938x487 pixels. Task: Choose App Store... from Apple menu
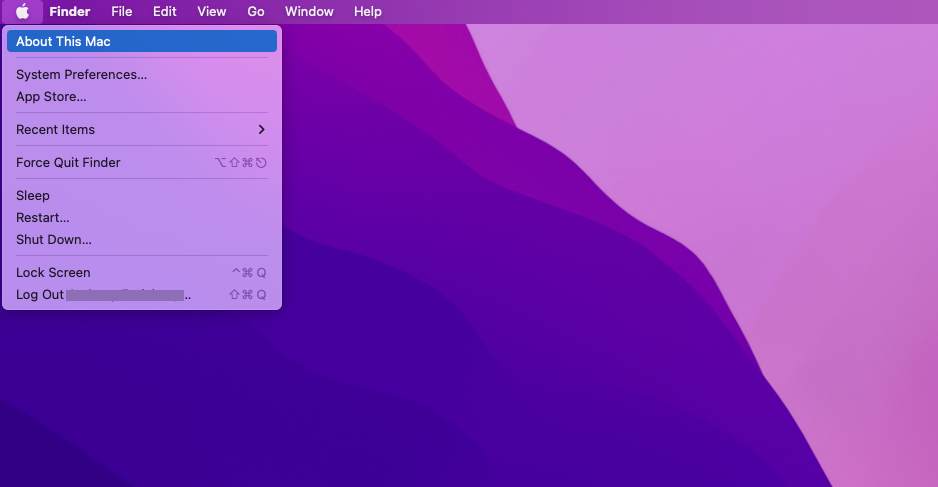coord(142,96)
